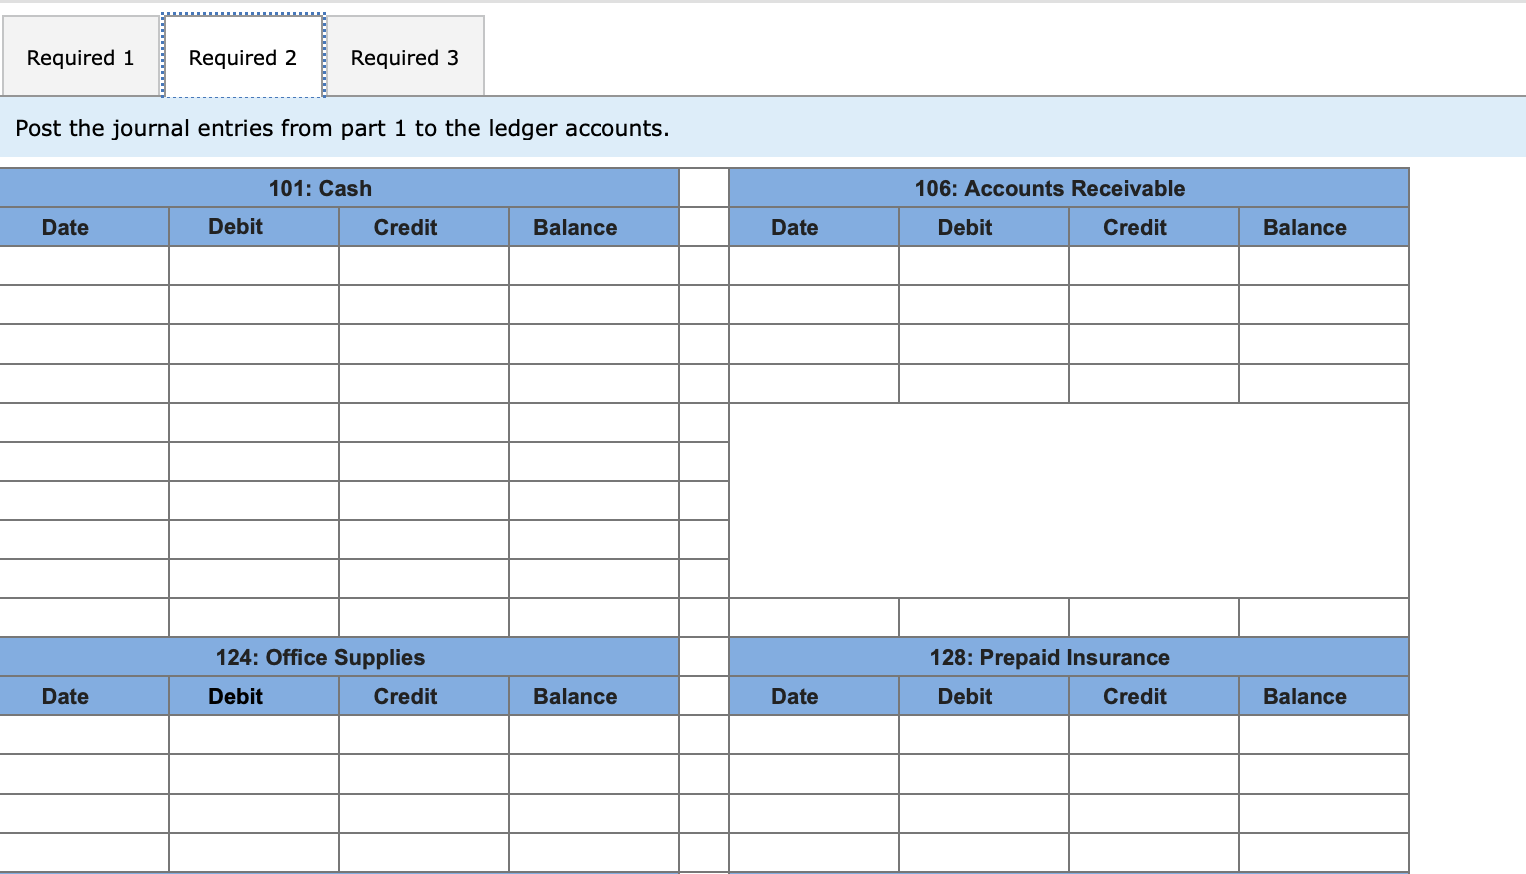Select the first Debit cell under Accounts Receivable
The height and width of the screenshot is (874, 1526).
(983, 265)
